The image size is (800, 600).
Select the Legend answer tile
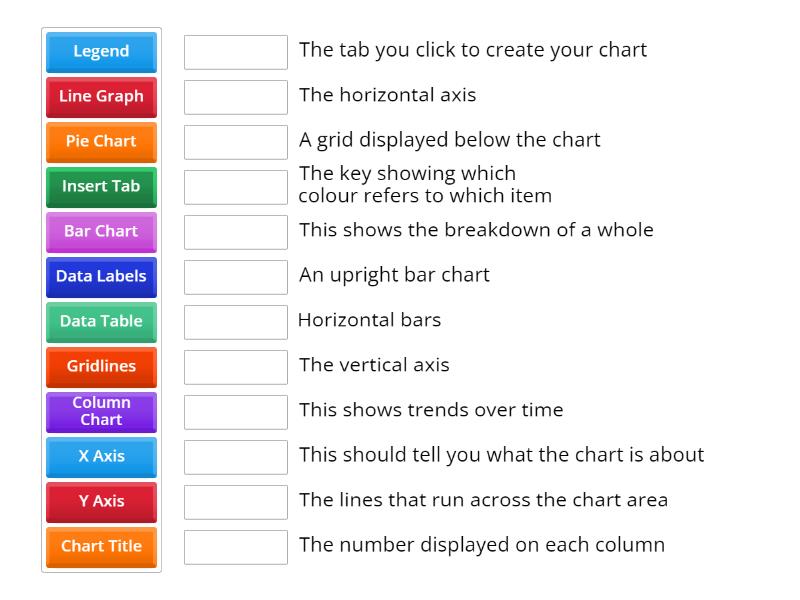click(x=101, y=52)
